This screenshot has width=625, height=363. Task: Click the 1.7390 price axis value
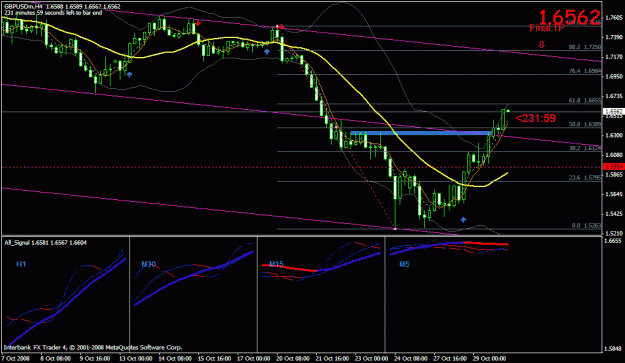[614, 37]
